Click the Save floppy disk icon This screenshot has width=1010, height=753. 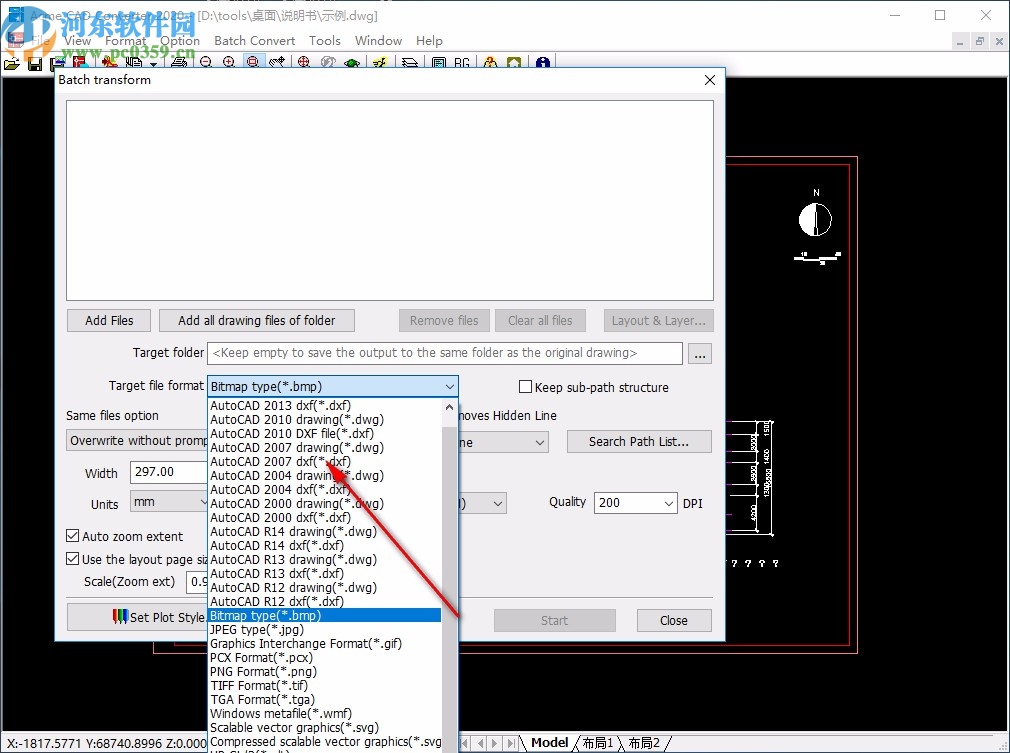click(35, 63)
